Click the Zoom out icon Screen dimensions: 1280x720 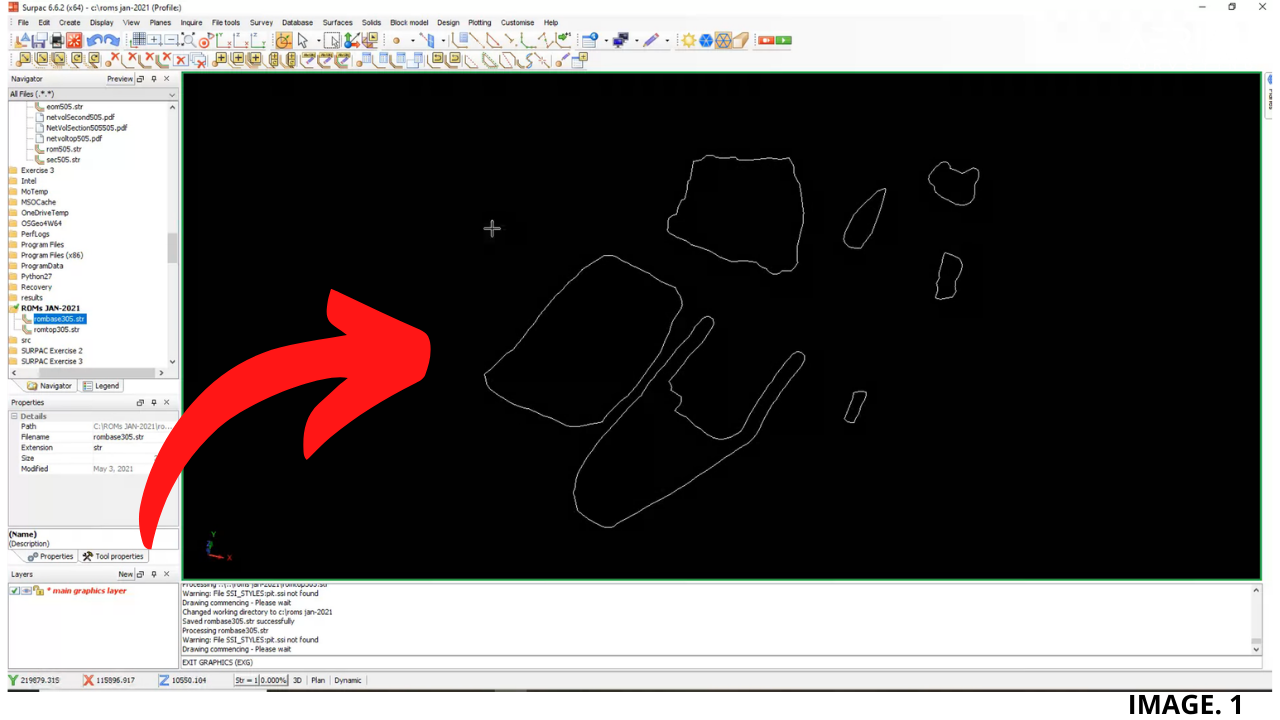pos(171,40)
